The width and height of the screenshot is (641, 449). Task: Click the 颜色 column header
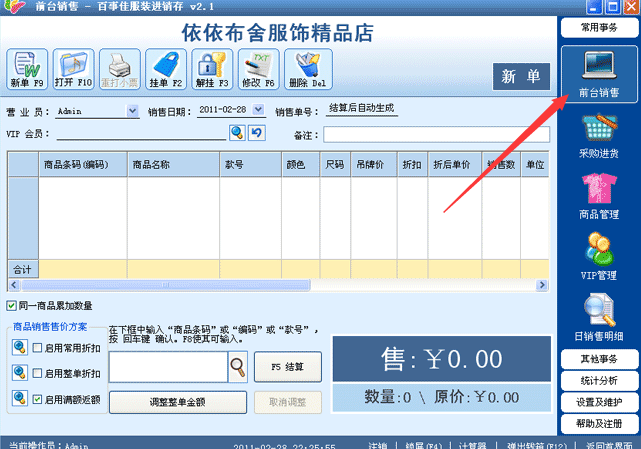click(300, 164)
